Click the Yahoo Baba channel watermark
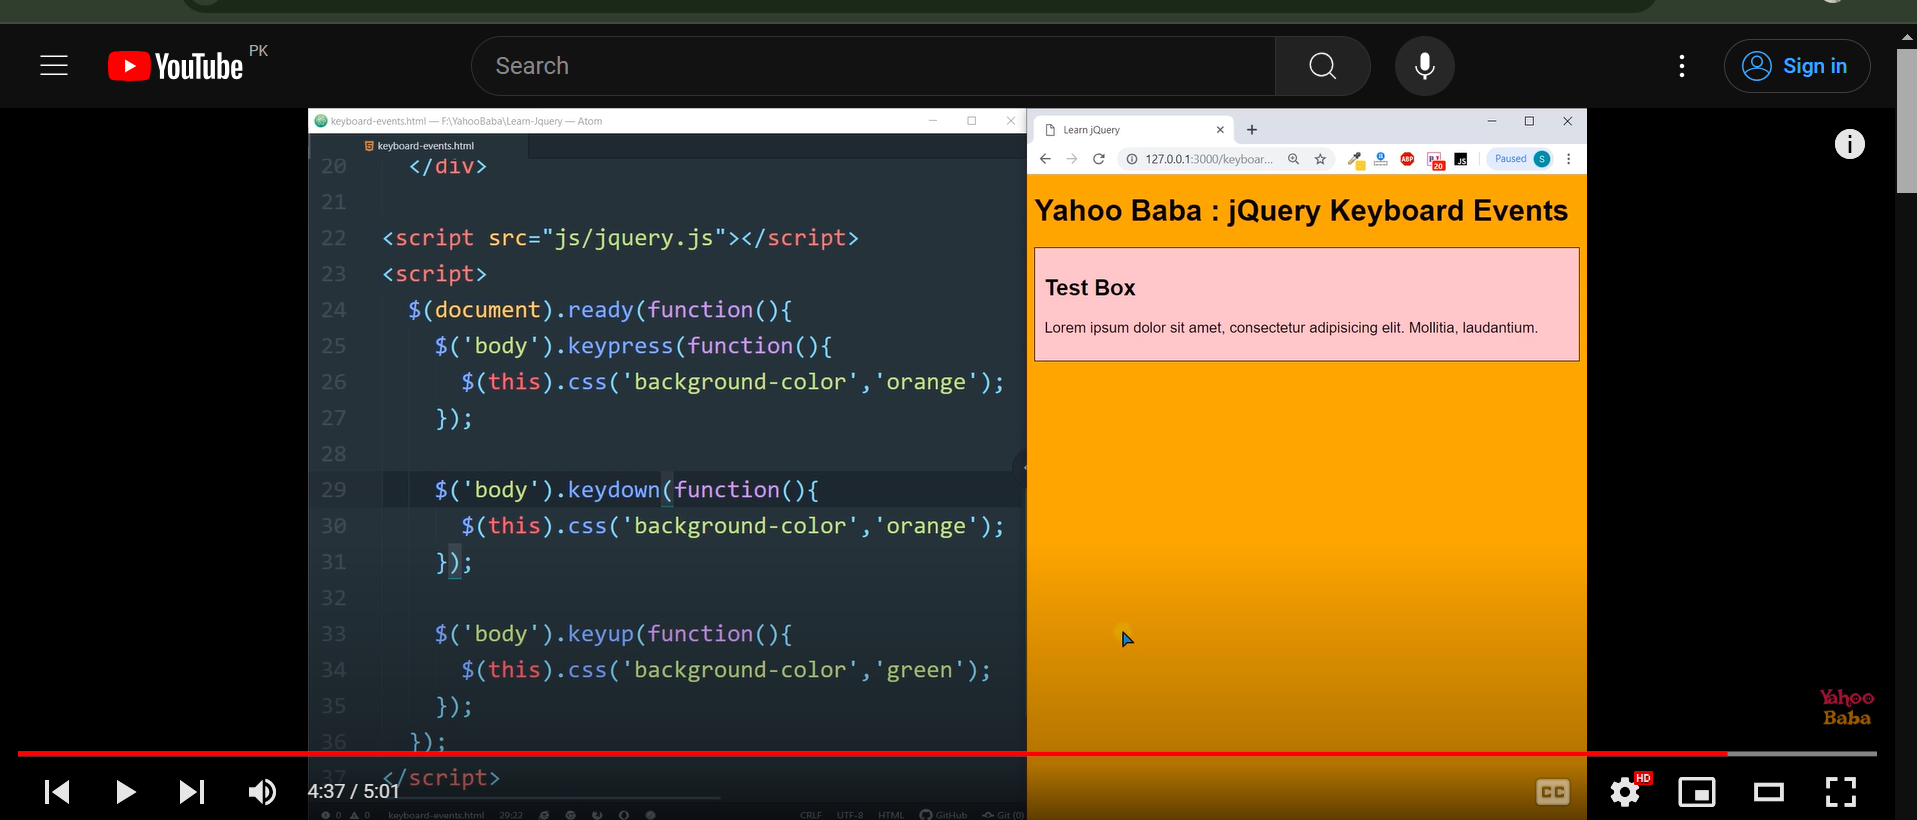Viewport: 1917px width, 820px height. point(1846,707)
